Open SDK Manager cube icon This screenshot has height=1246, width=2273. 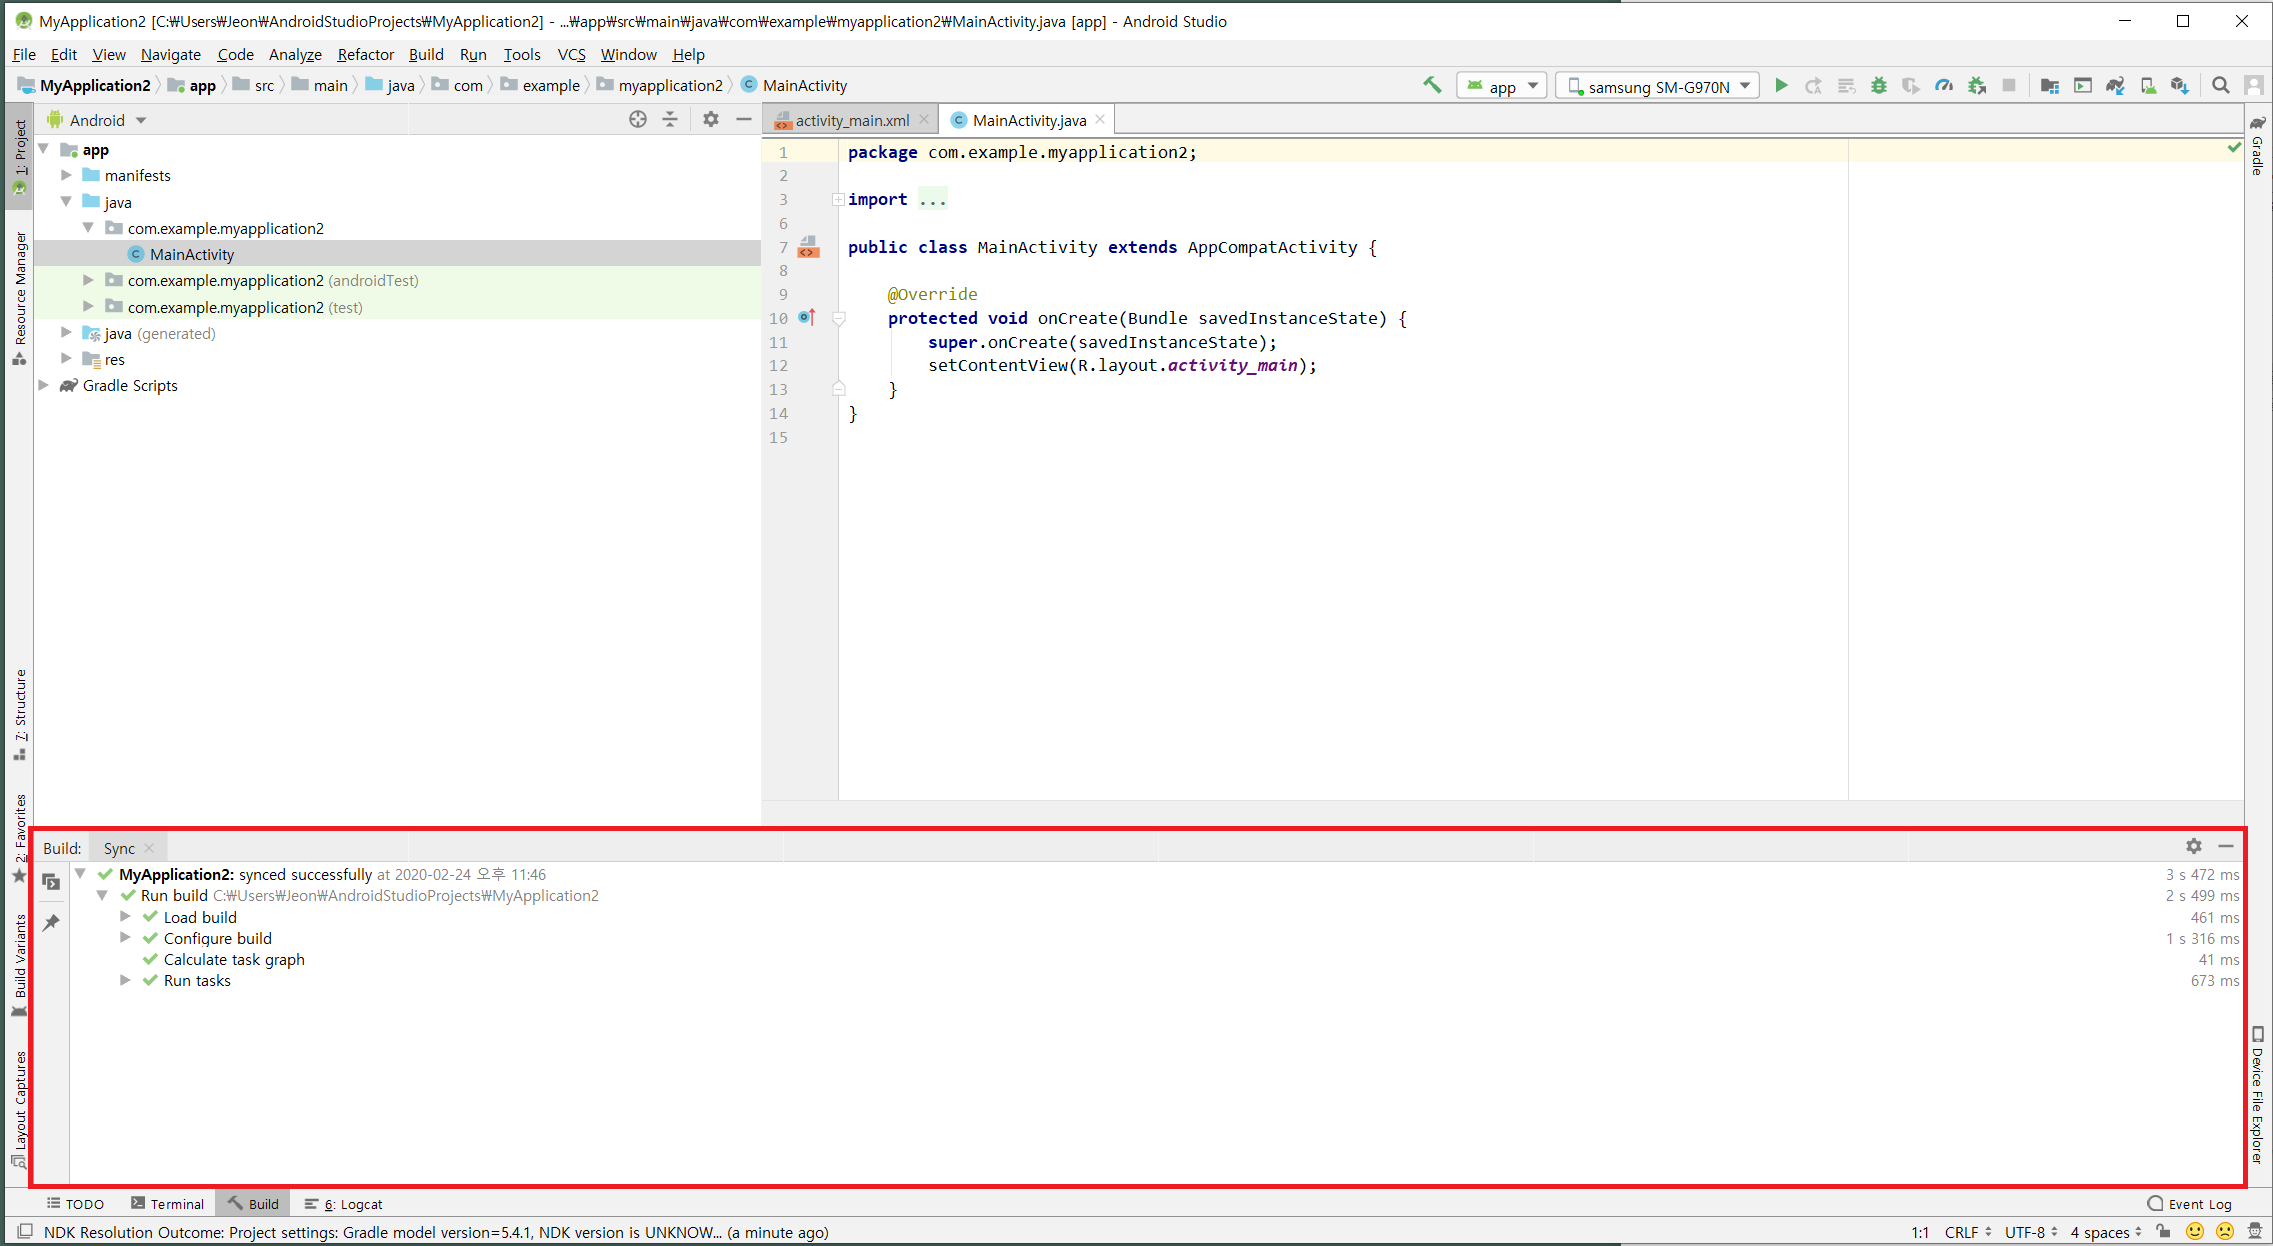(x=2180, y=86)
